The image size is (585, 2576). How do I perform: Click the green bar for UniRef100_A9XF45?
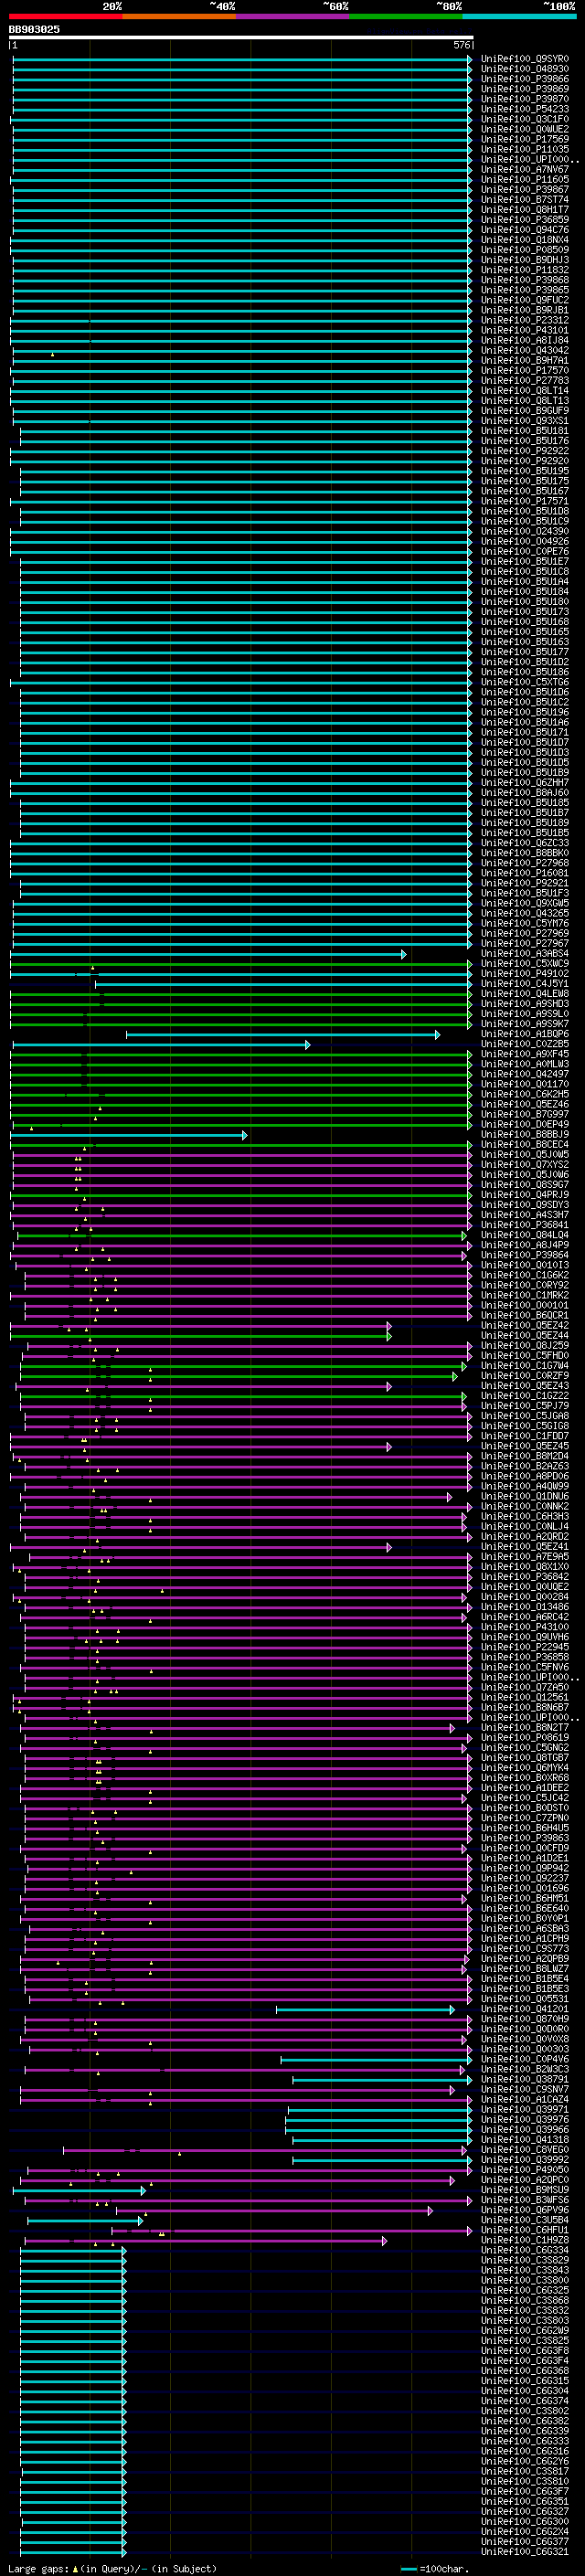[242, 1054]
